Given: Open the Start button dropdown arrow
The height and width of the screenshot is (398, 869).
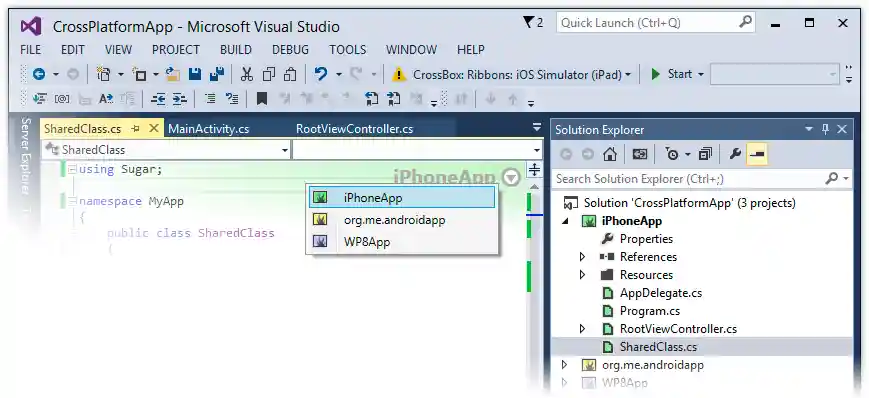Looking at the screenshot, I should pos(700,74).
